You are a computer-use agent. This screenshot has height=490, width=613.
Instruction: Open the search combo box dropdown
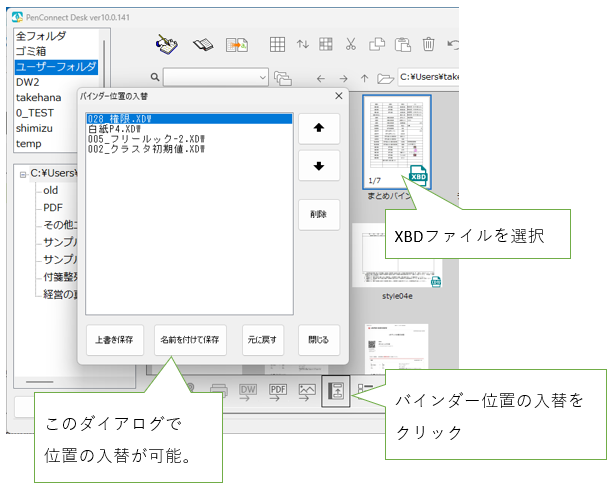[263, 77]
